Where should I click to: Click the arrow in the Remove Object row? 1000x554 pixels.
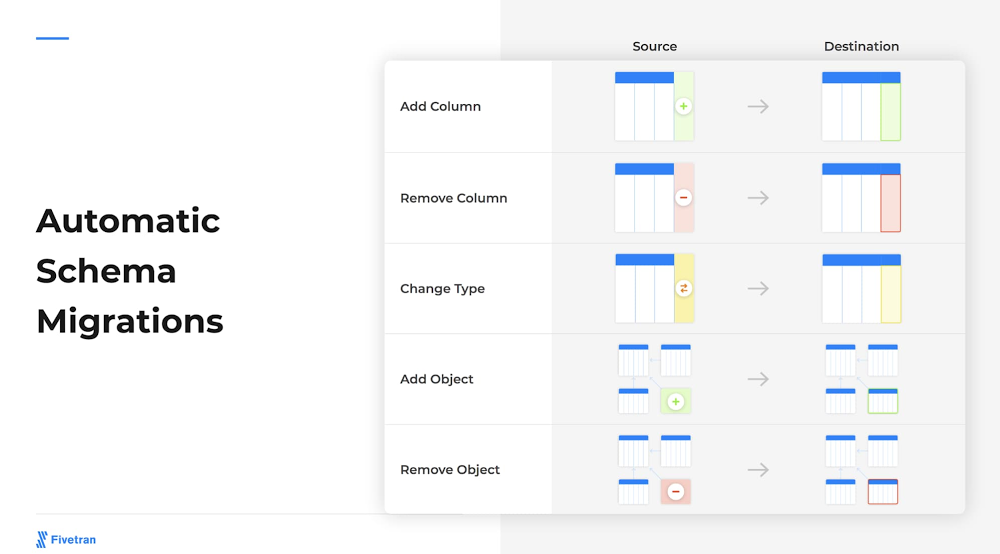point(758,470)
